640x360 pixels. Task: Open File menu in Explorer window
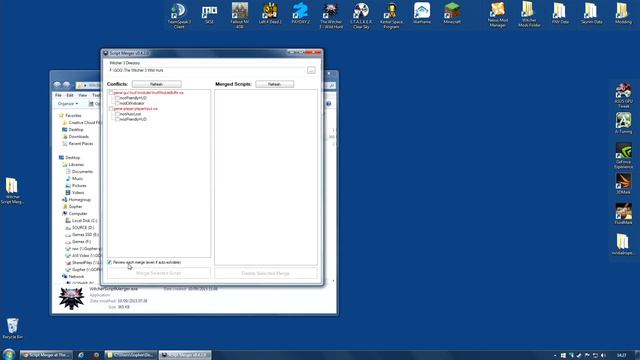point(58,95)
